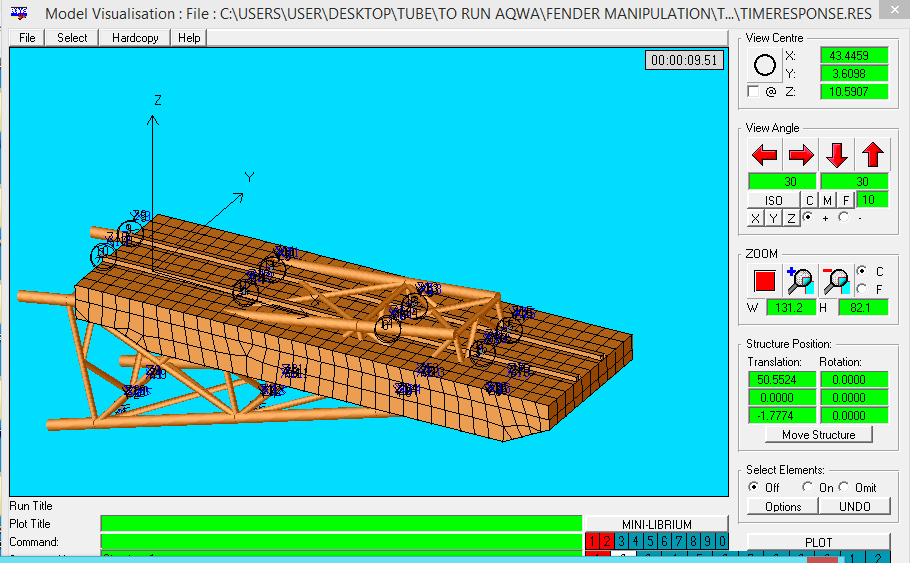Open the Select menu
The height and width of the screenshot is (563, 910).
pyautogui.click(x=72, y=37)
